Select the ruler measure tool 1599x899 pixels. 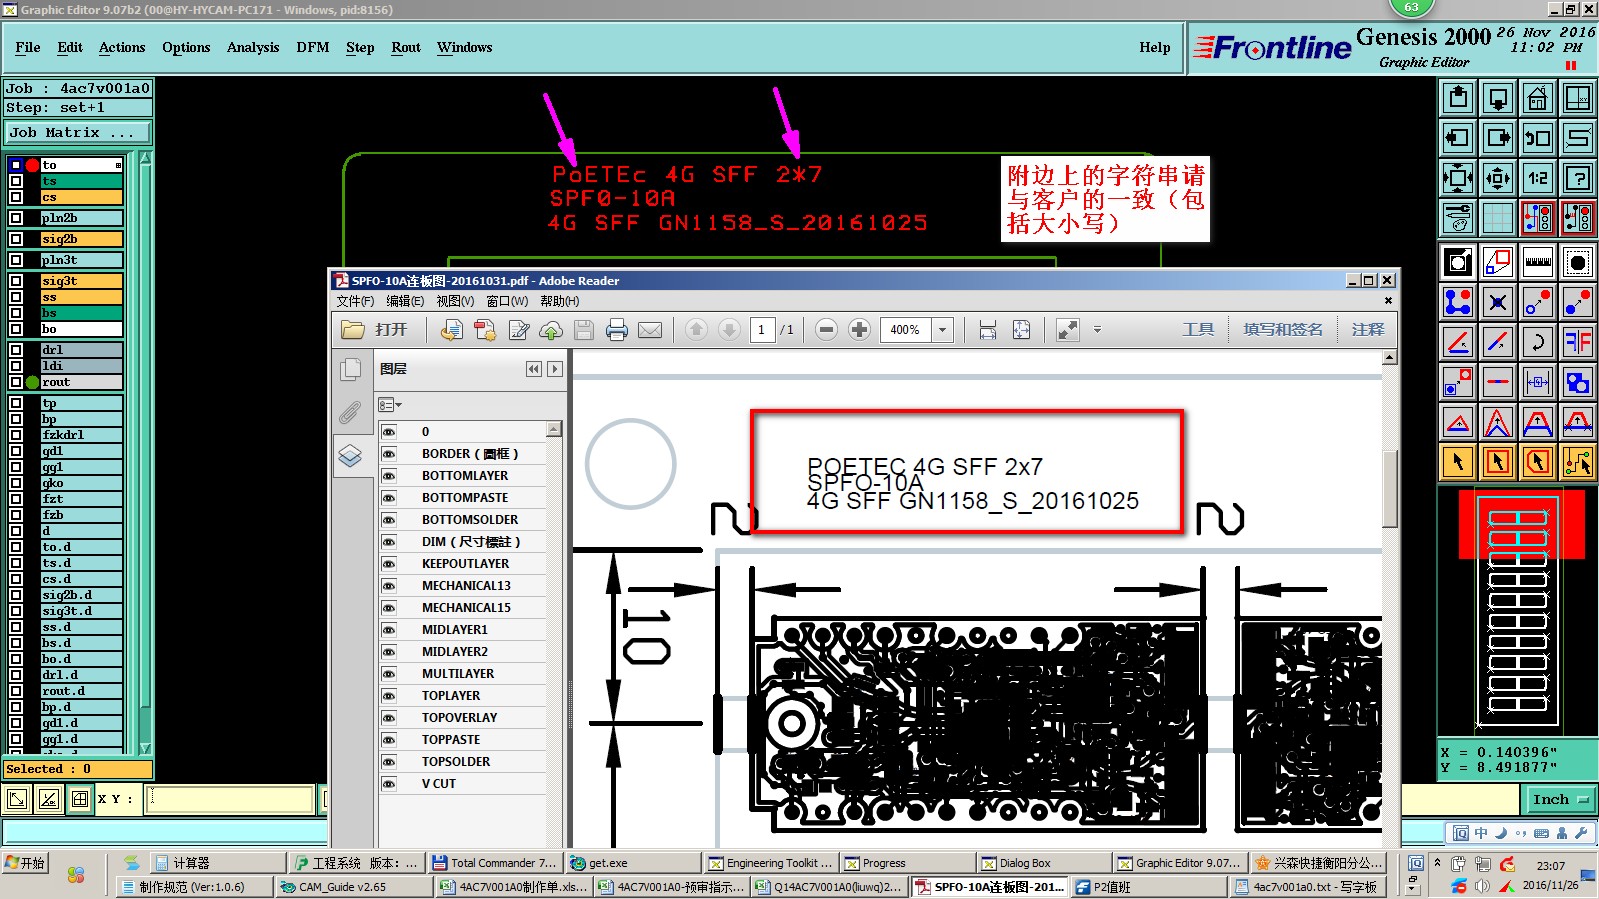pyautogui.click(x=1537, y=262)
